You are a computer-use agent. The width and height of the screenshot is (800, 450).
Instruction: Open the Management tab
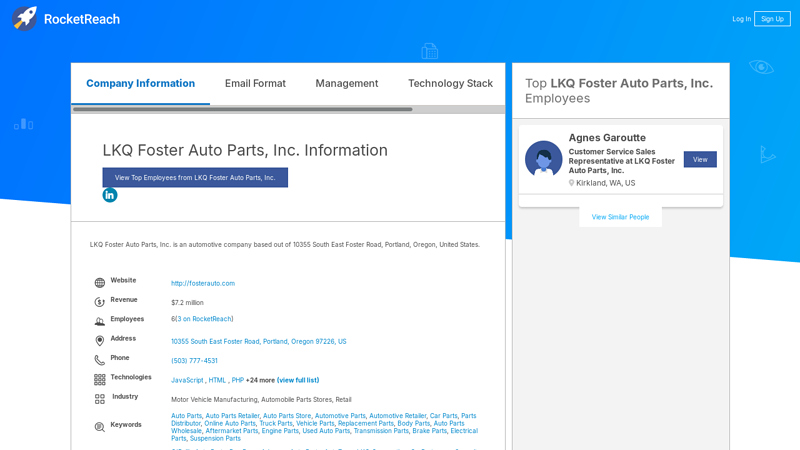(x=346, y=83)
